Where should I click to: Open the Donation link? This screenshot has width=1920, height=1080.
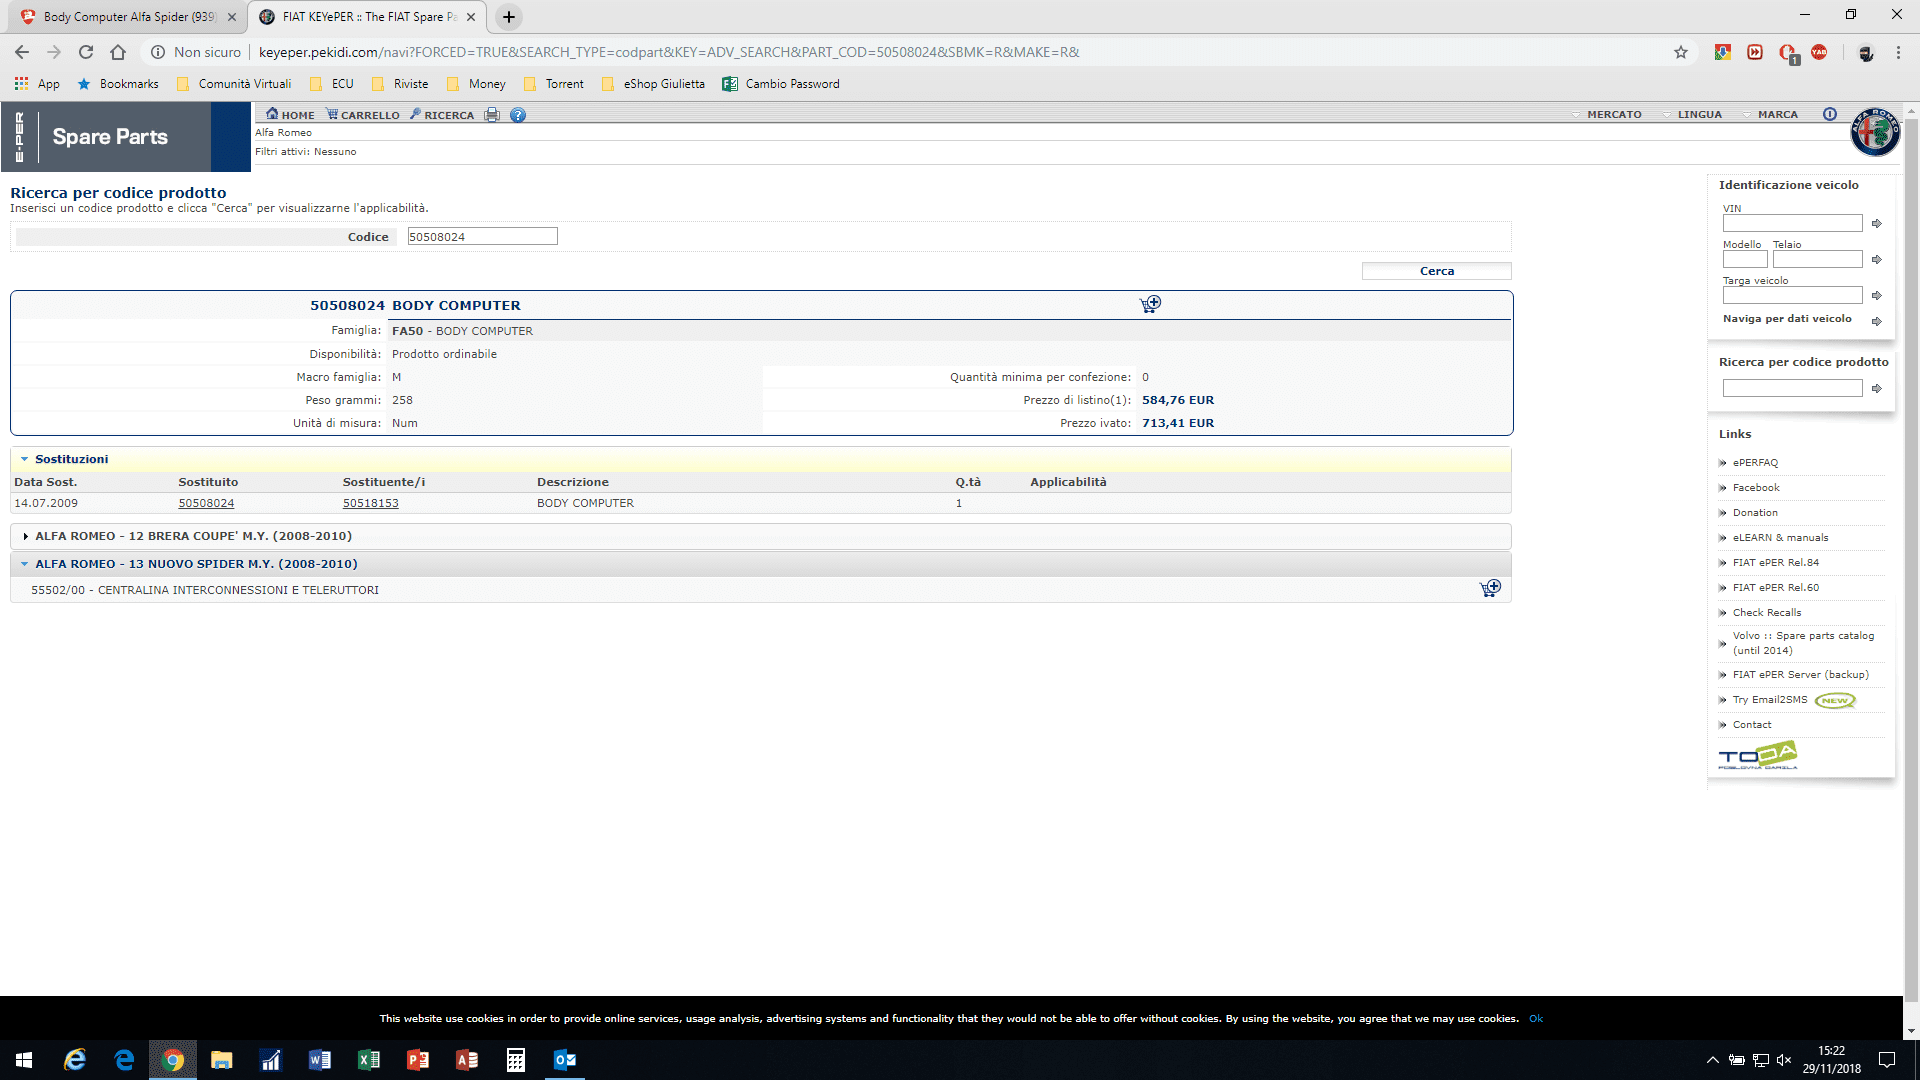pyautogui.click(x=1755, y=513)
